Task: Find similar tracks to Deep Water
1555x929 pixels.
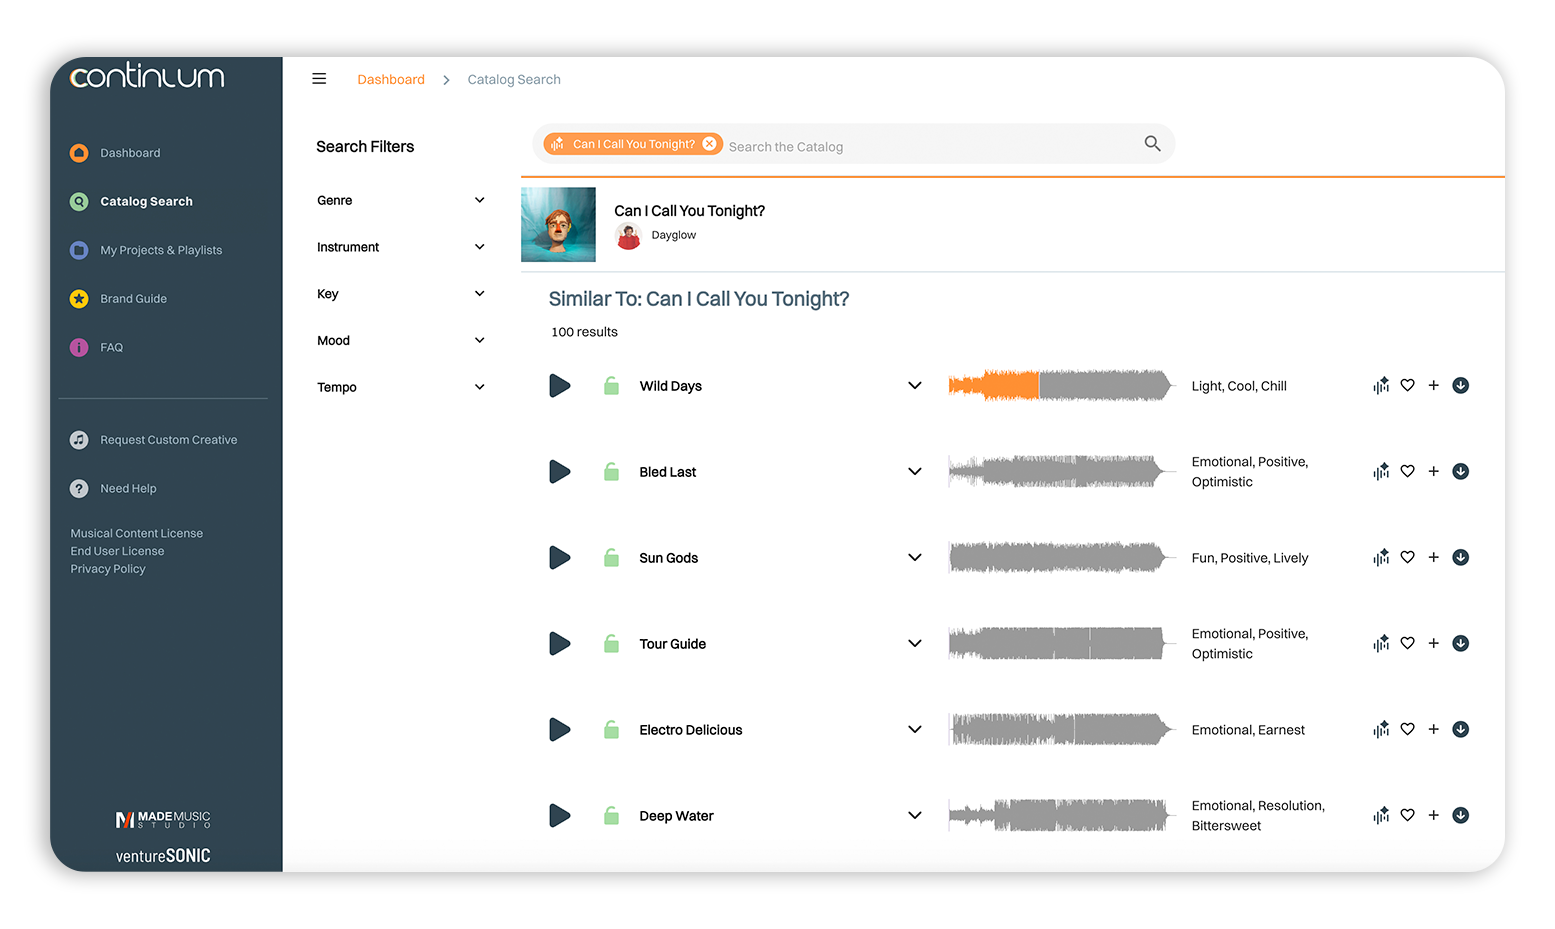Action: click(x=1381, y=816)
